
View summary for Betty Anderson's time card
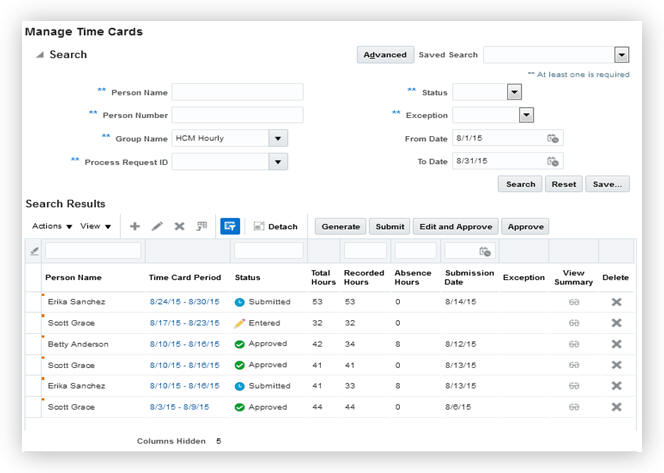click(x=574, y=344)
